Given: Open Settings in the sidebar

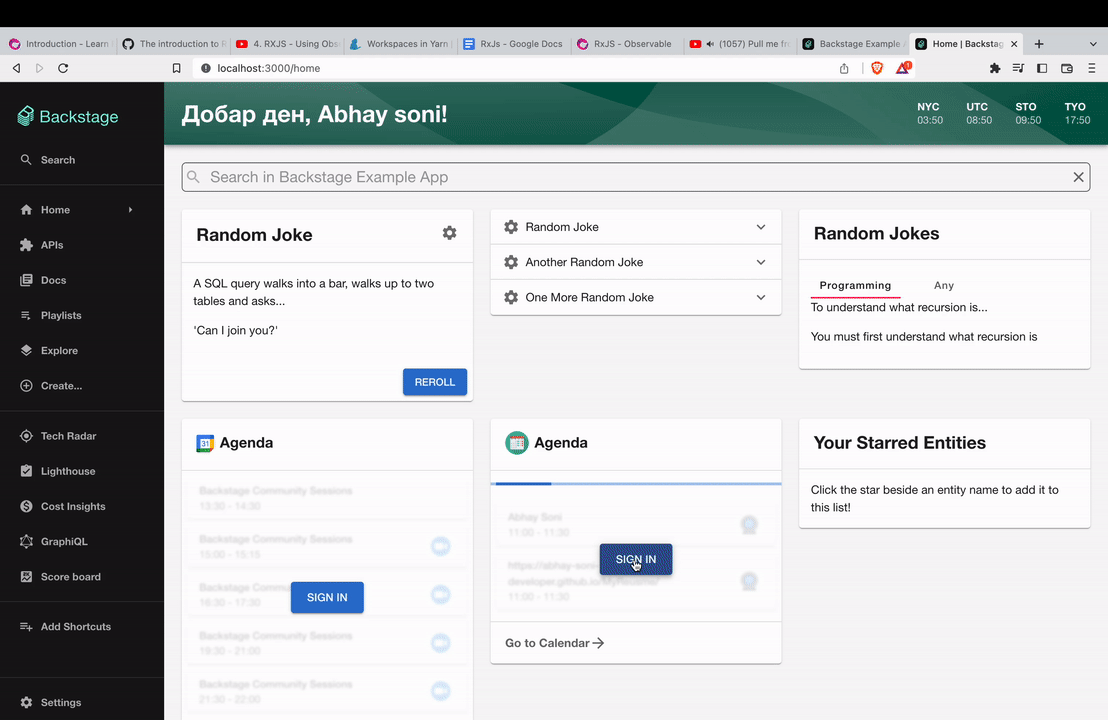Looking at the screenshot, I should tap(60, 702).
